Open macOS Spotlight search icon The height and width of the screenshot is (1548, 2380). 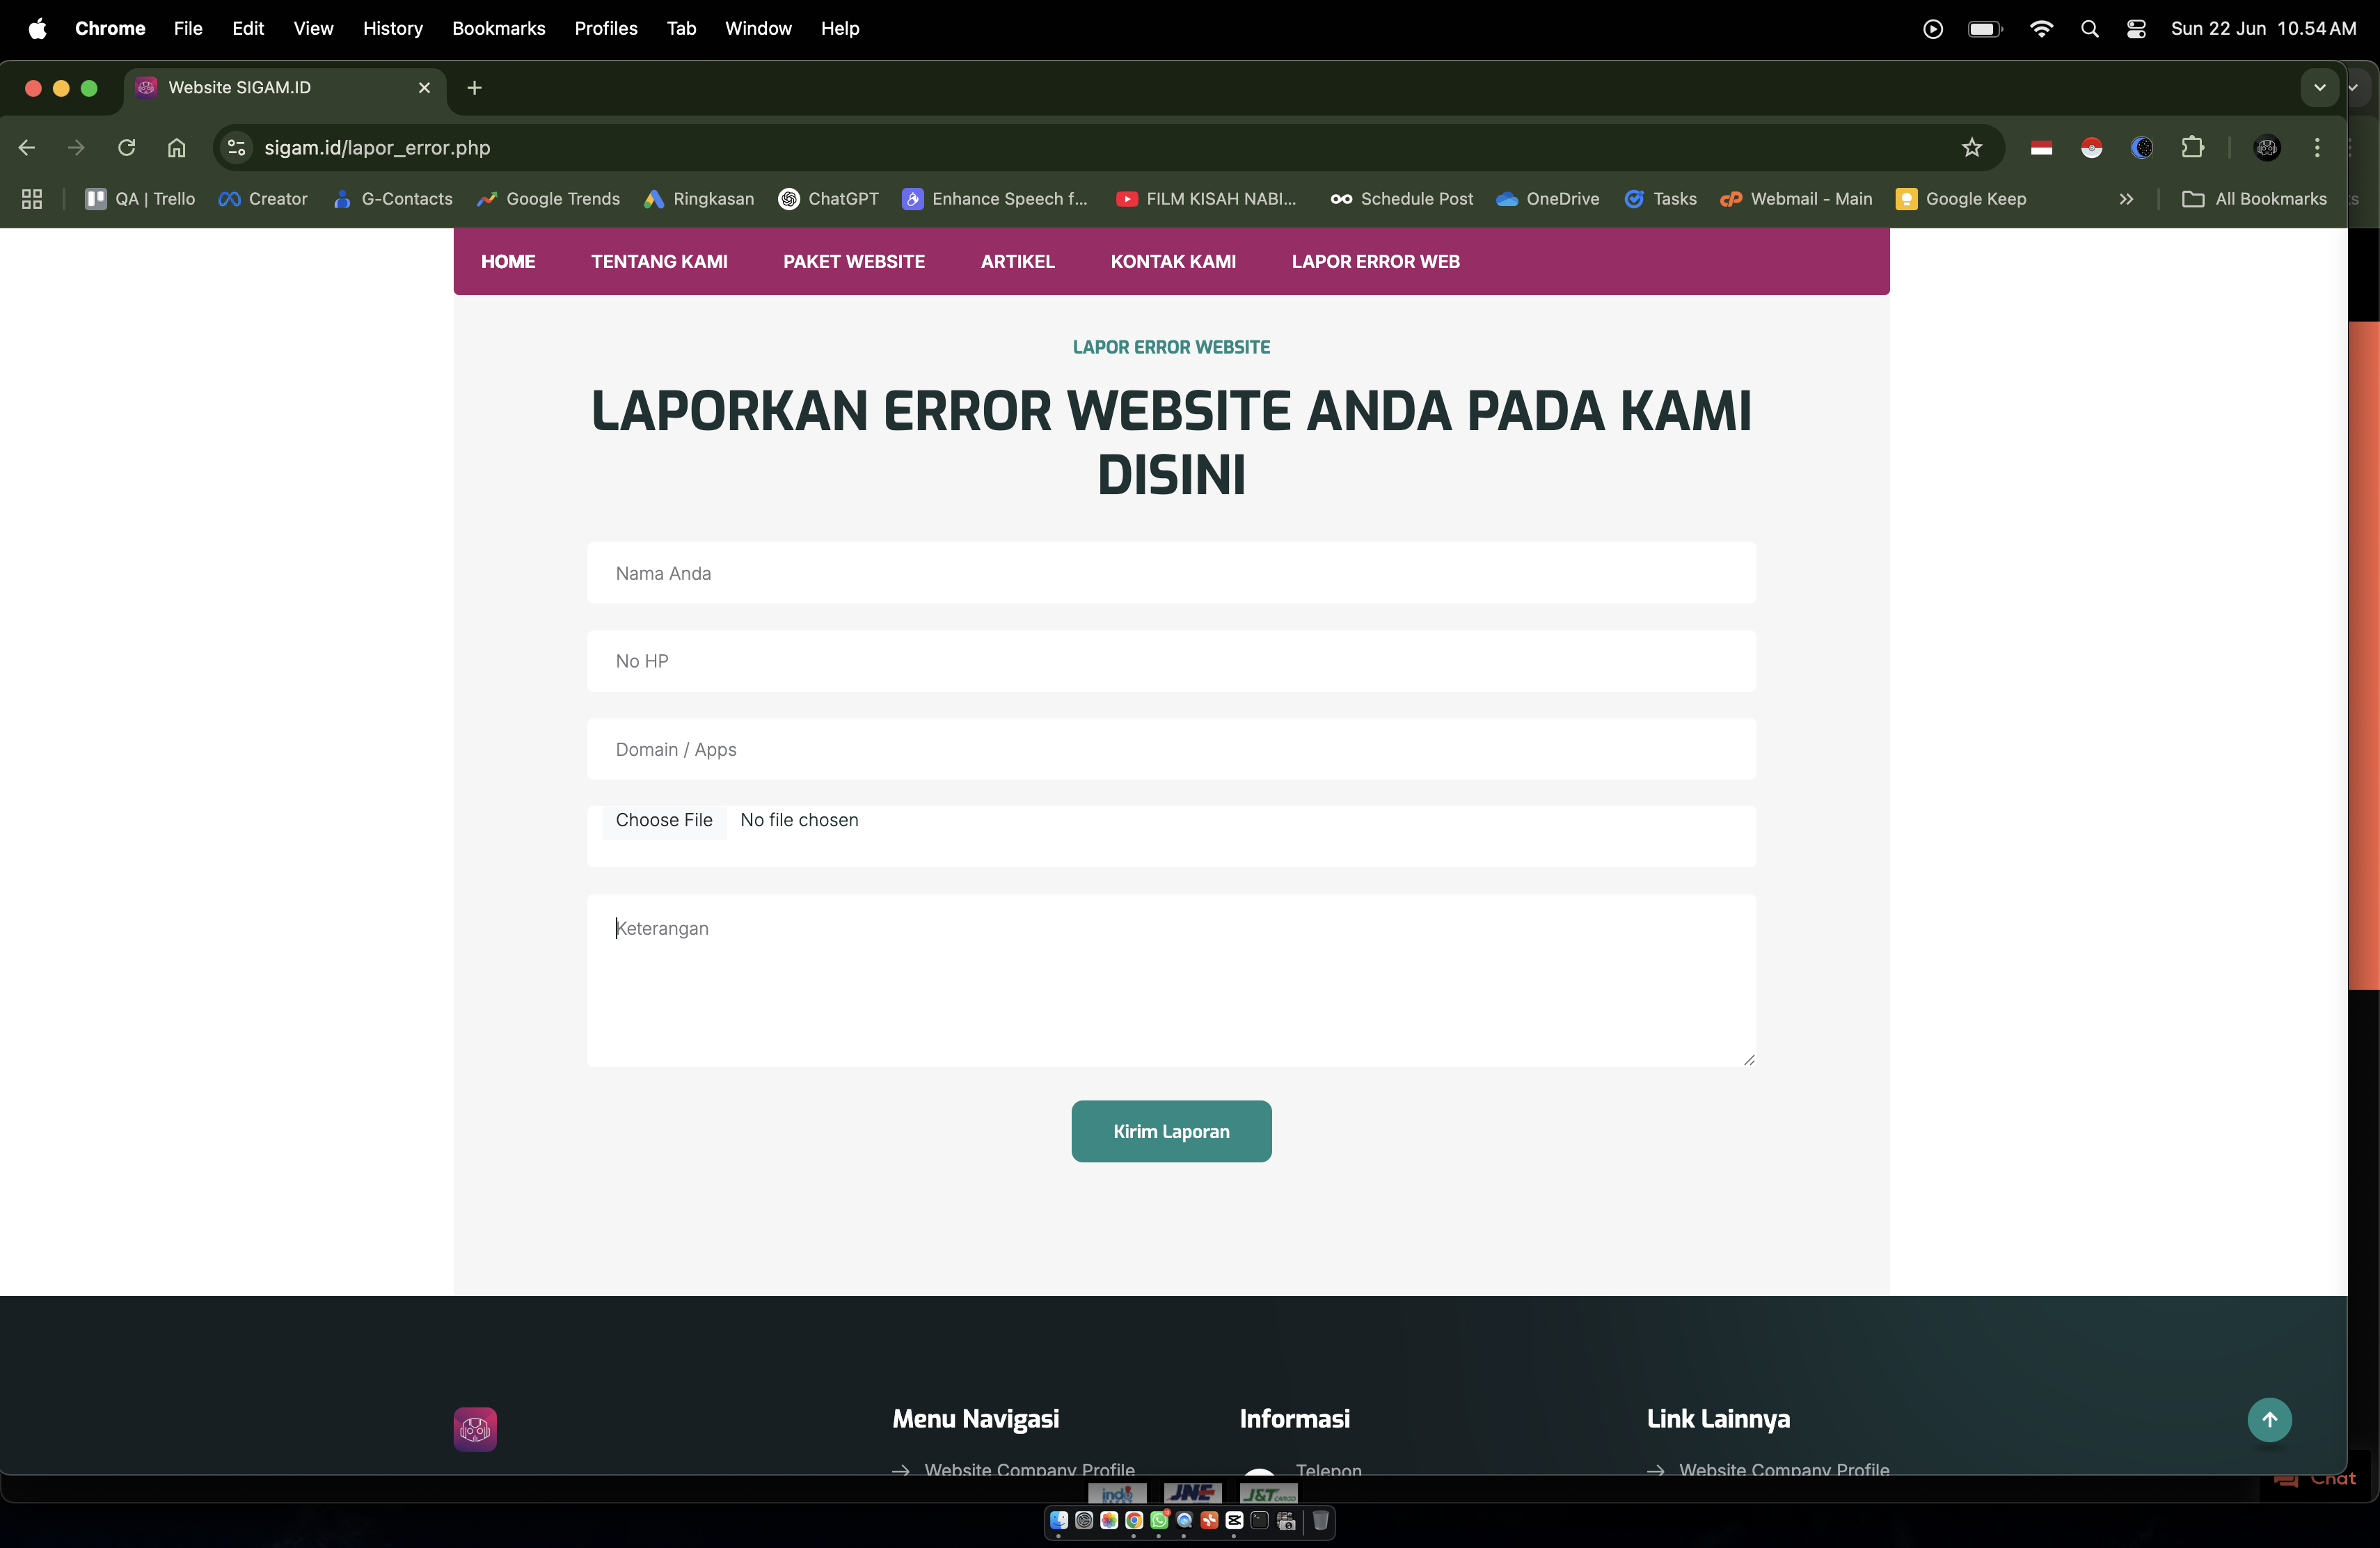point(2089,29)
